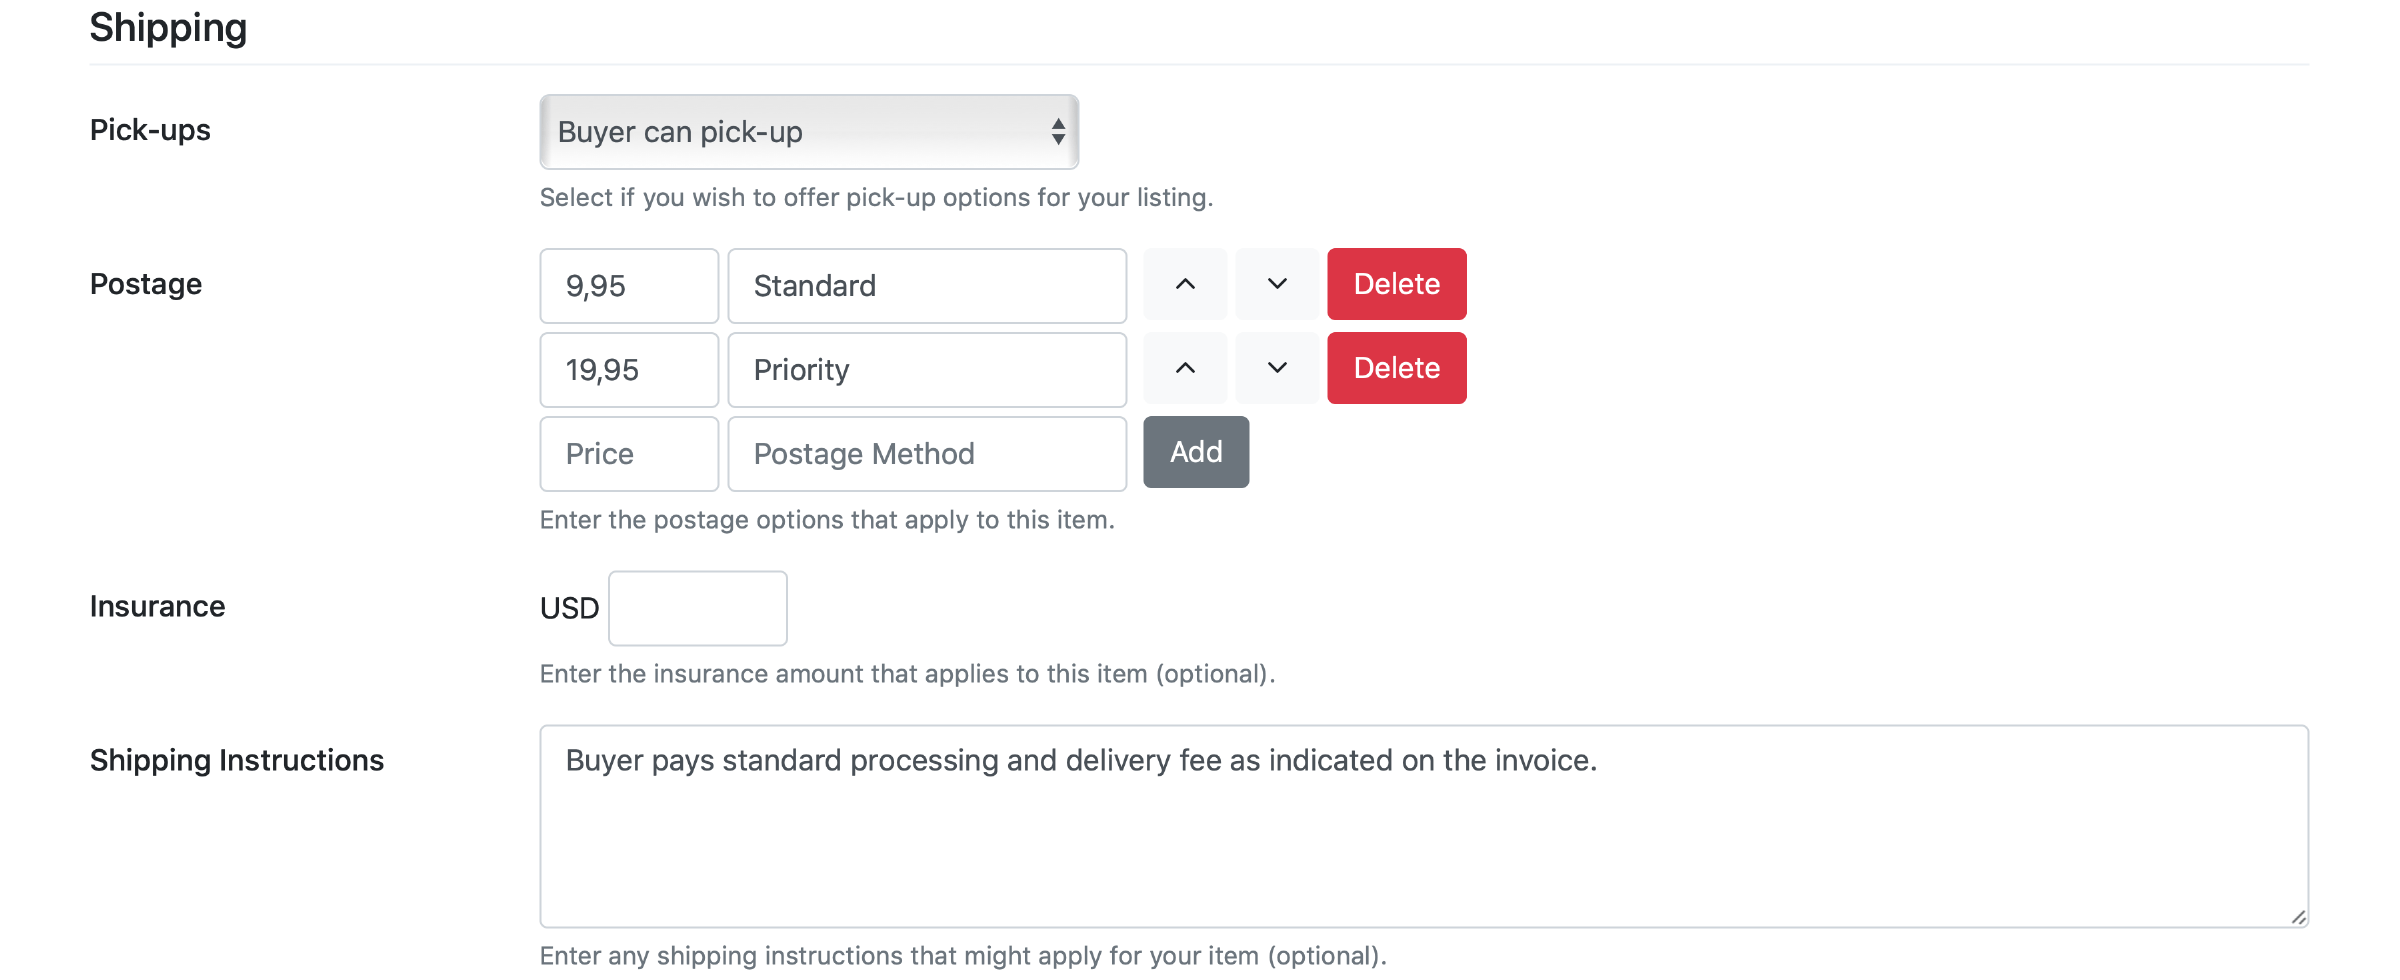
Task: Select the Postage label
Action: click(x=146, y=284)
